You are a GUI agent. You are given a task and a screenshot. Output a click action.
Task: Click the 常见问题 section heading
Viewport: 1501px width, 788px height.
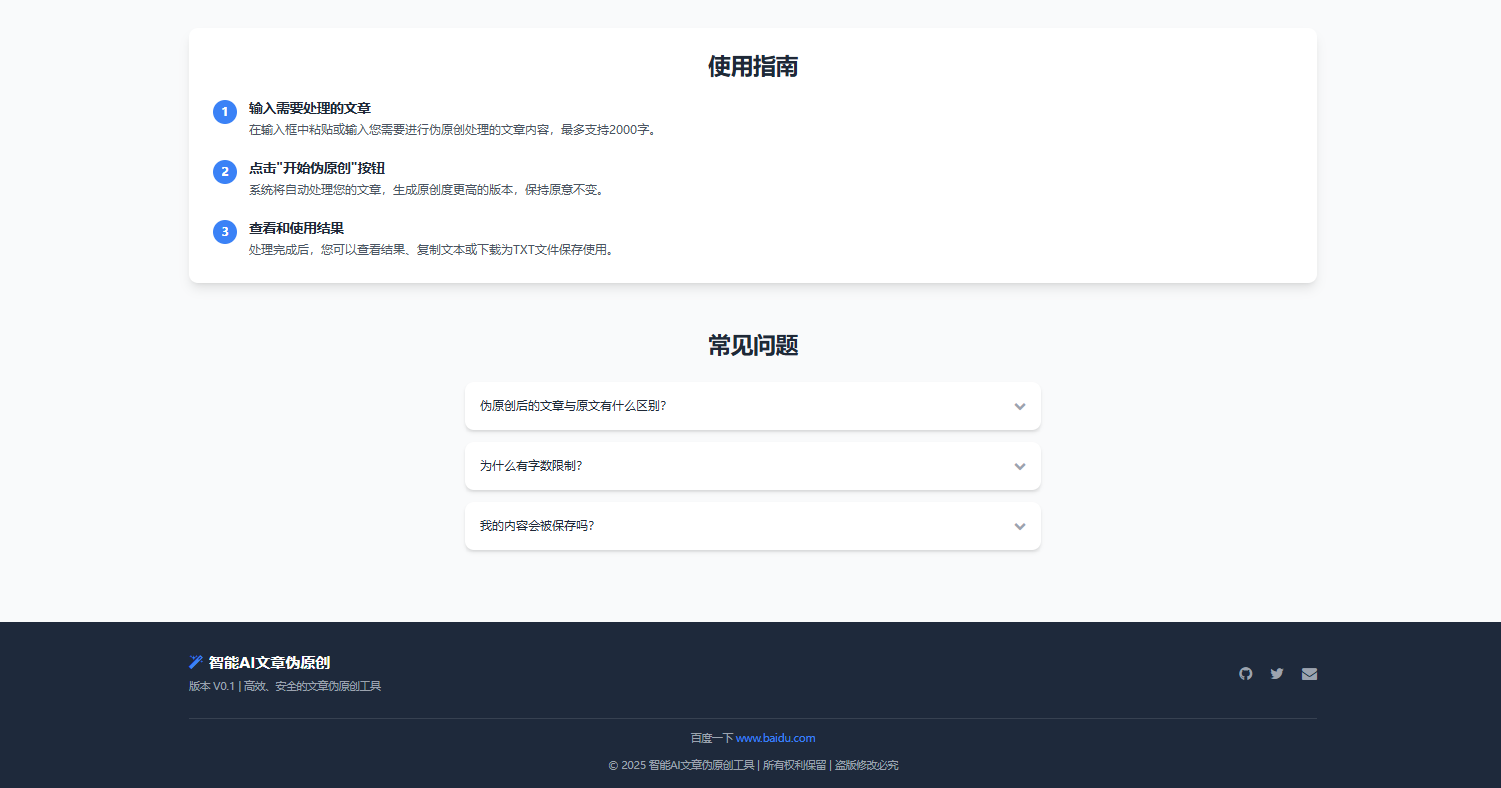point(752,344)
